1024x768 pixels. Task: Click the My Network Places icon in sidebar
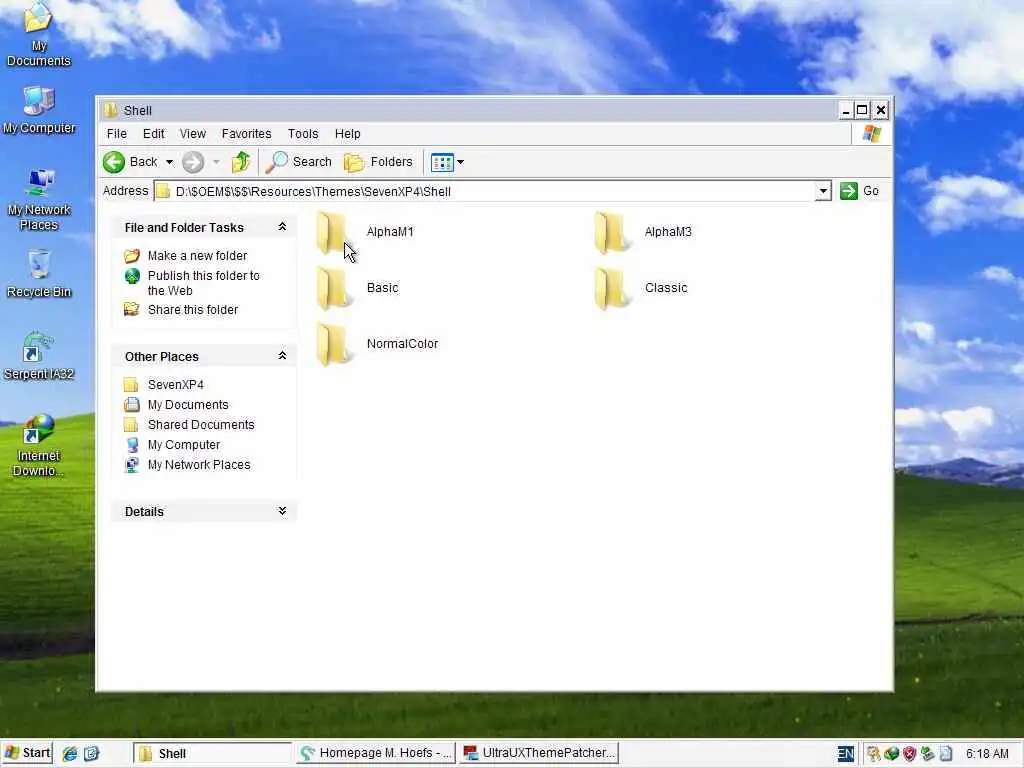tap(132, 465)
